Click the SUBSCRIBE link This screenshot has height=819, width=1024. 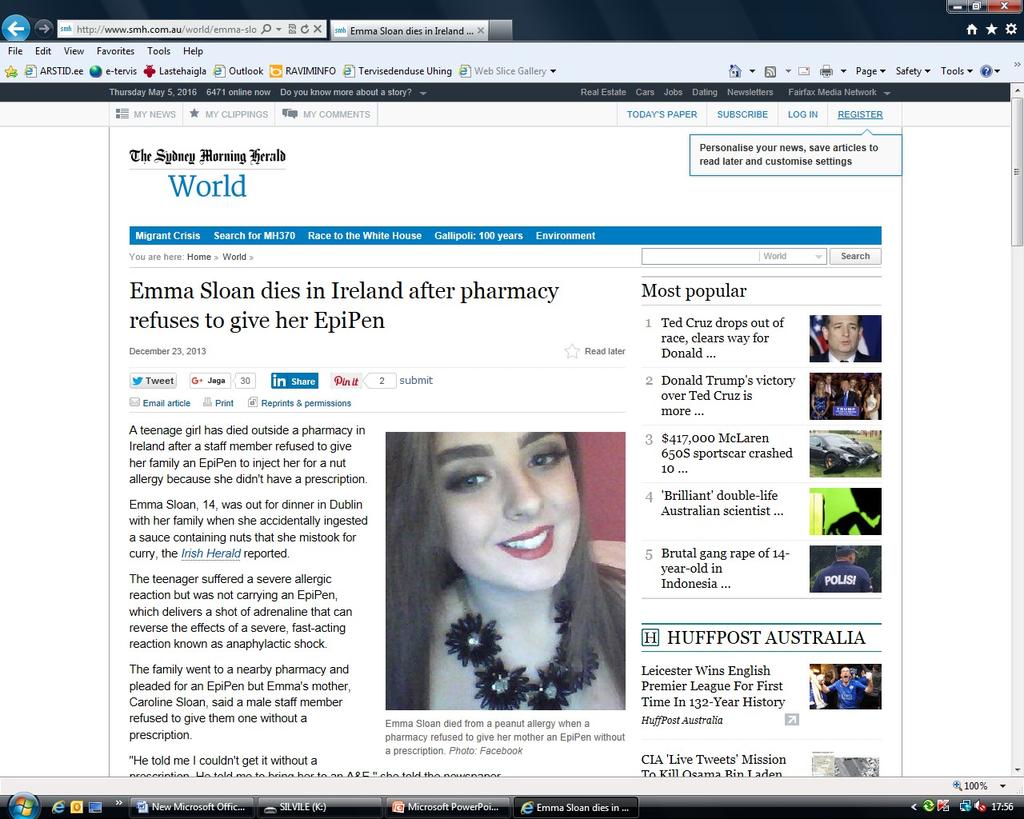coord(743,114)
